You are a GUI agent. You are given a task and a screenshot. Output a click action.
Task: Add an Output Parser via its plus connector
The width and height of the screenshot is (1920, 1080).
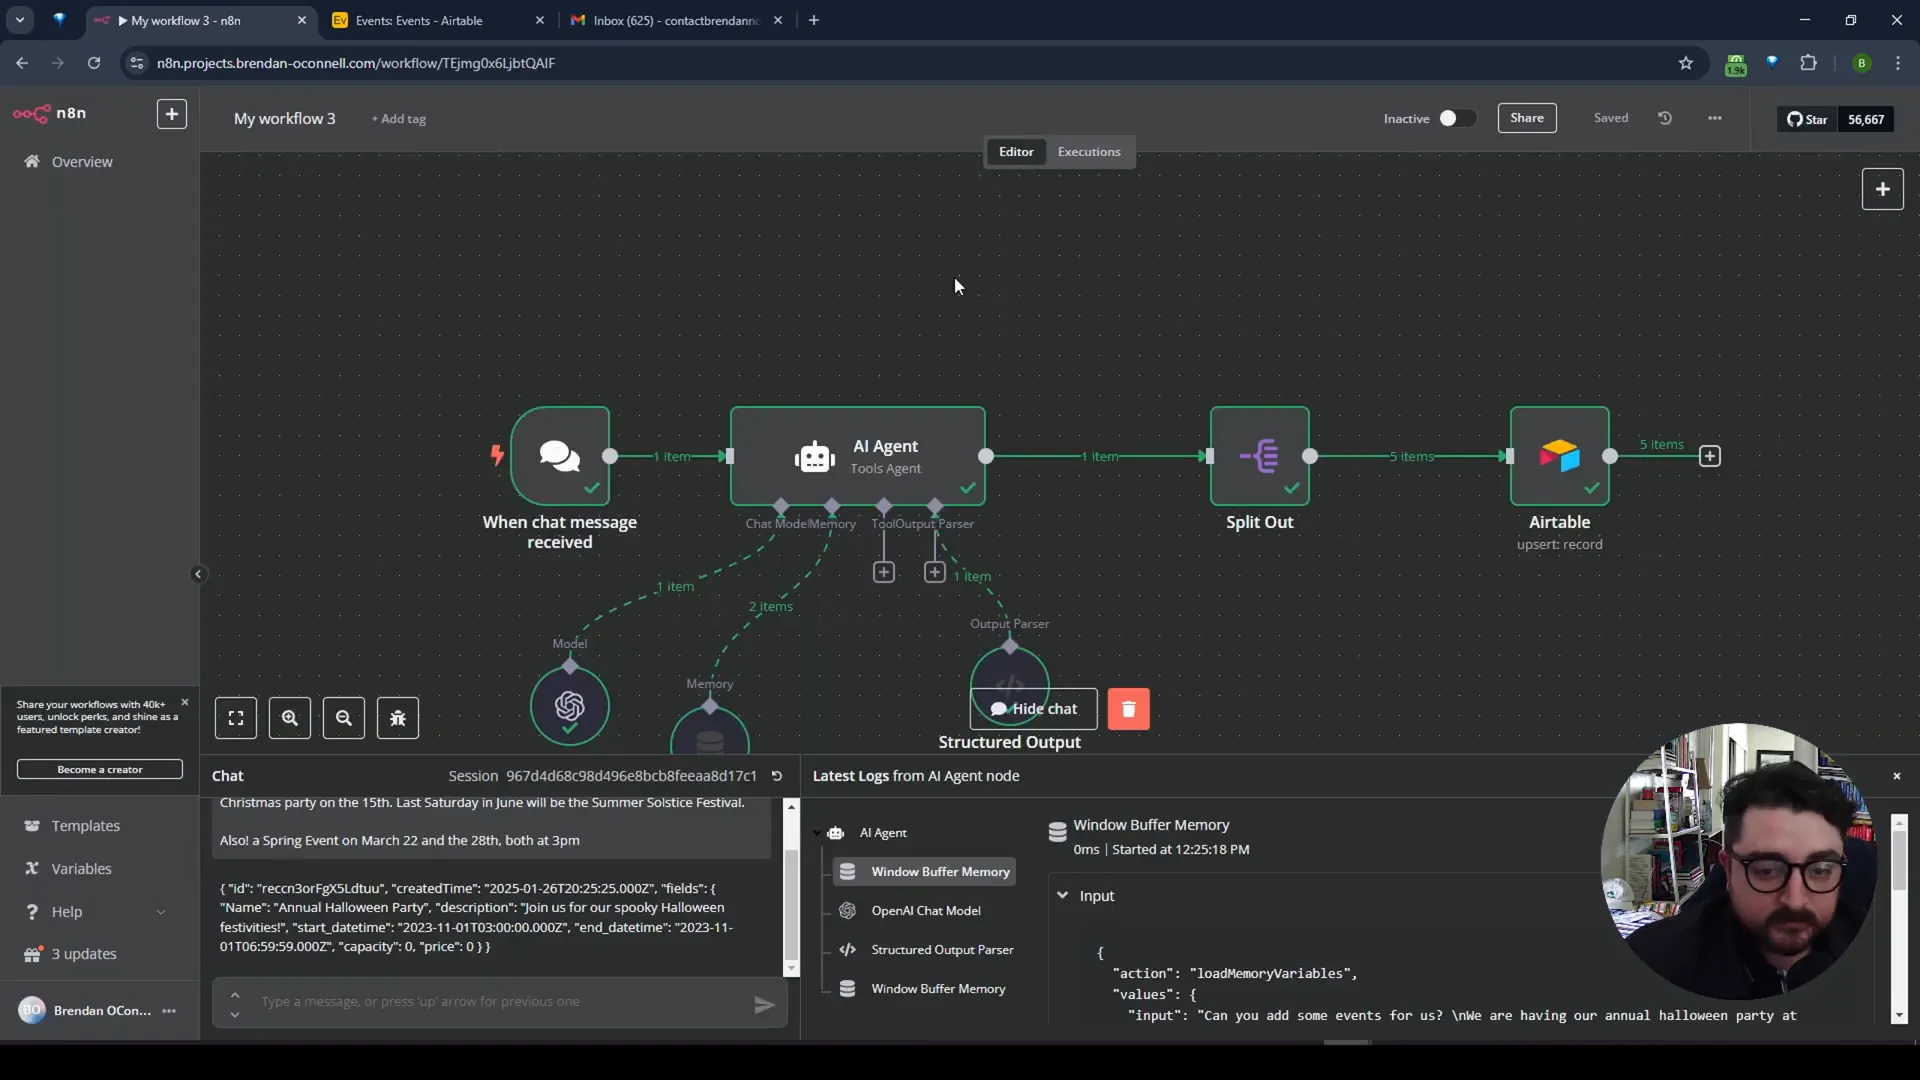click(934, 572)
